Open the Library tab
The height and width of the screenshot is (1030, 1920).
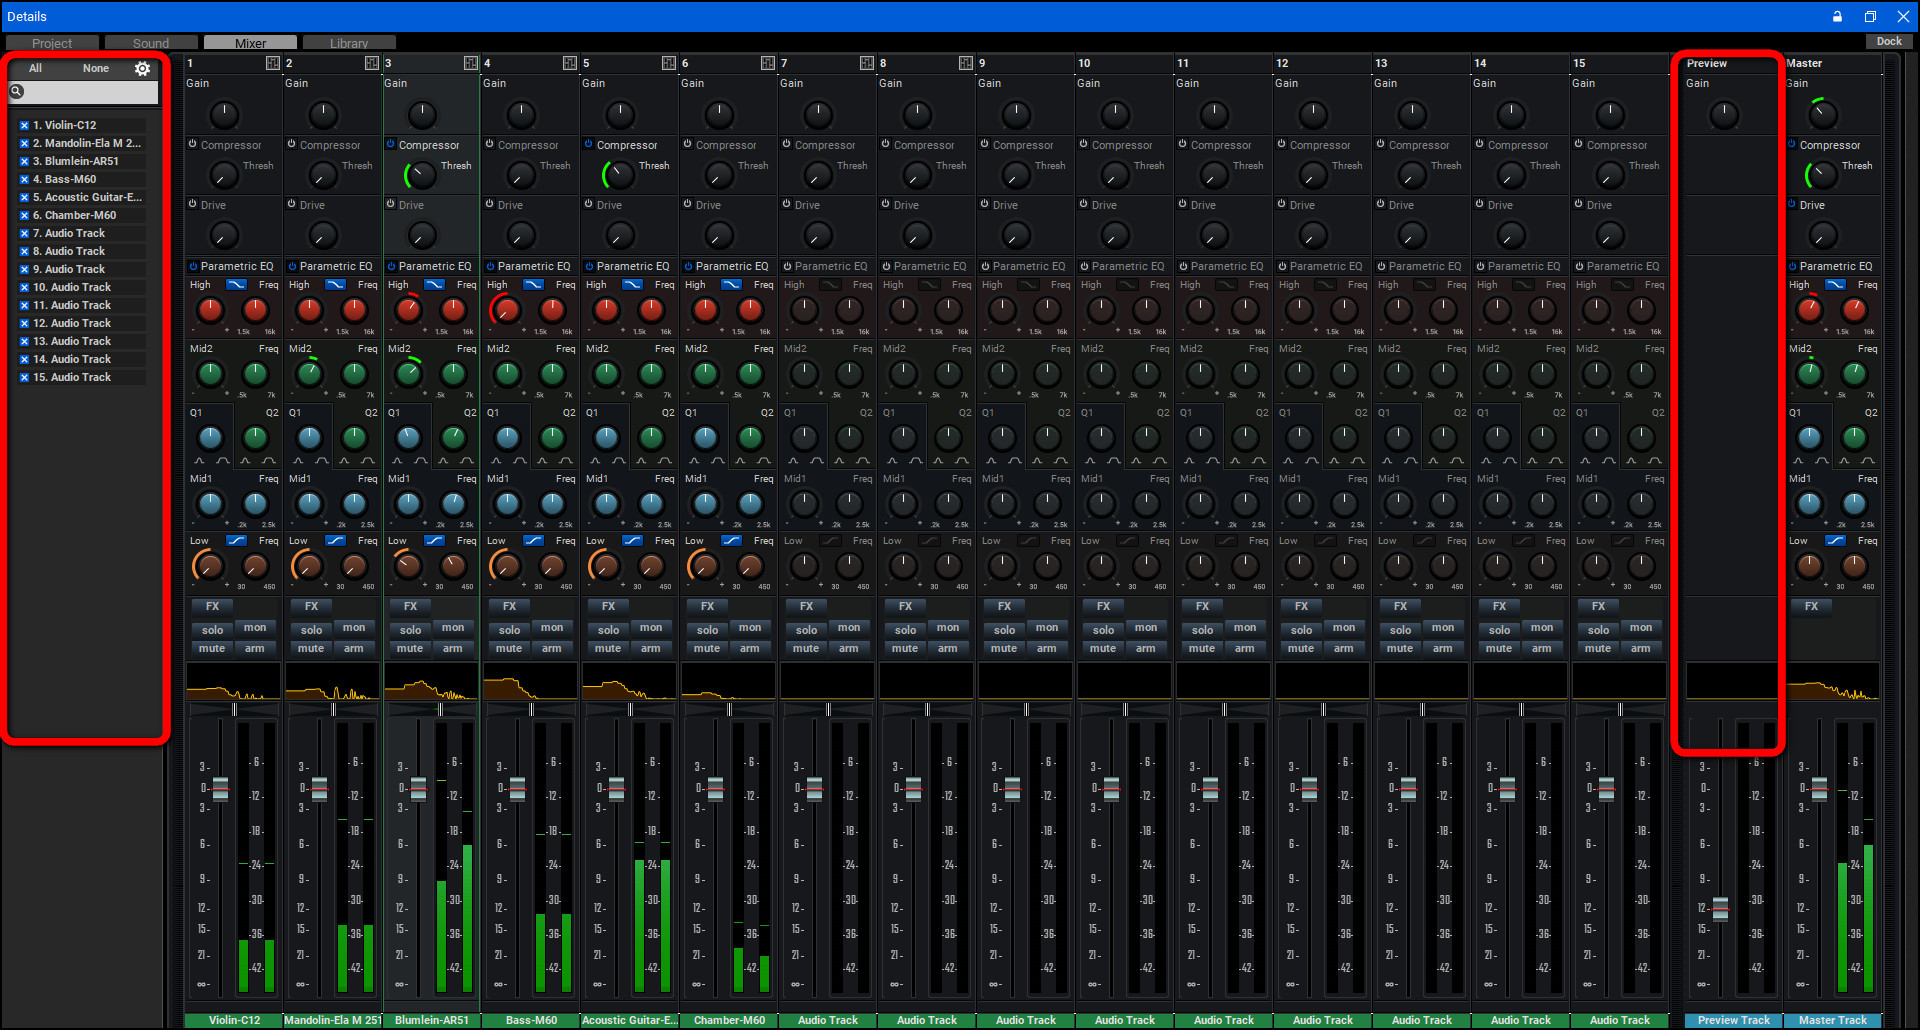pos(349,43)
